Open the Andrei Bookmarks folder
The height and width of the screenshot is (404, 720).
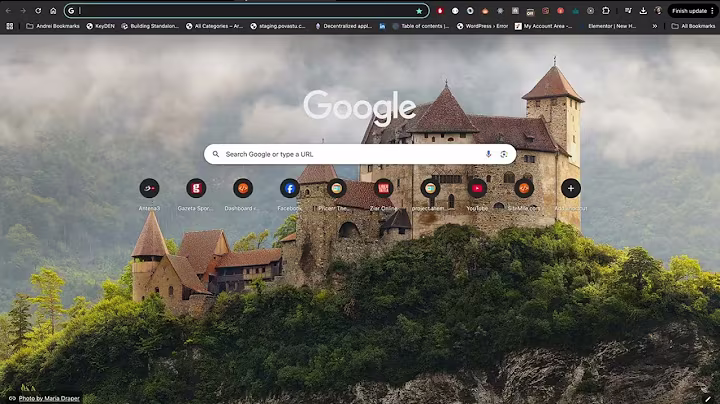coord(53,26)
